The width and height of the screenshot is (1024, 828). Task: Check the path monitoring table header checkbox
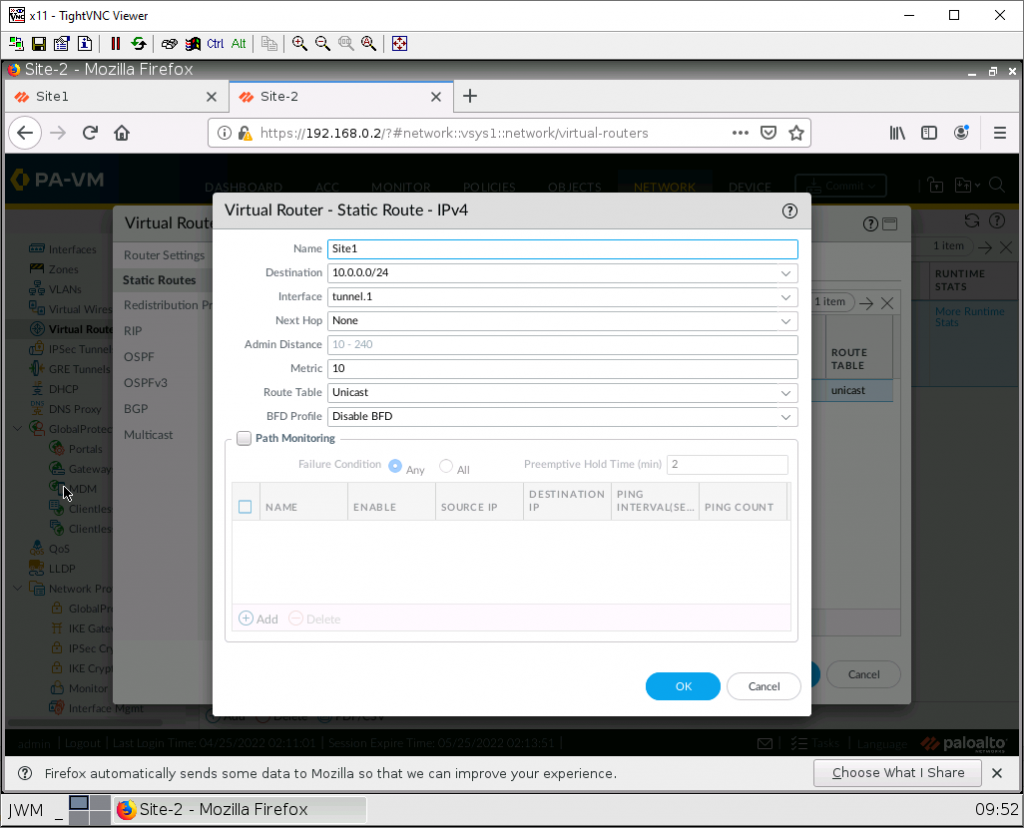coord(245,506)
